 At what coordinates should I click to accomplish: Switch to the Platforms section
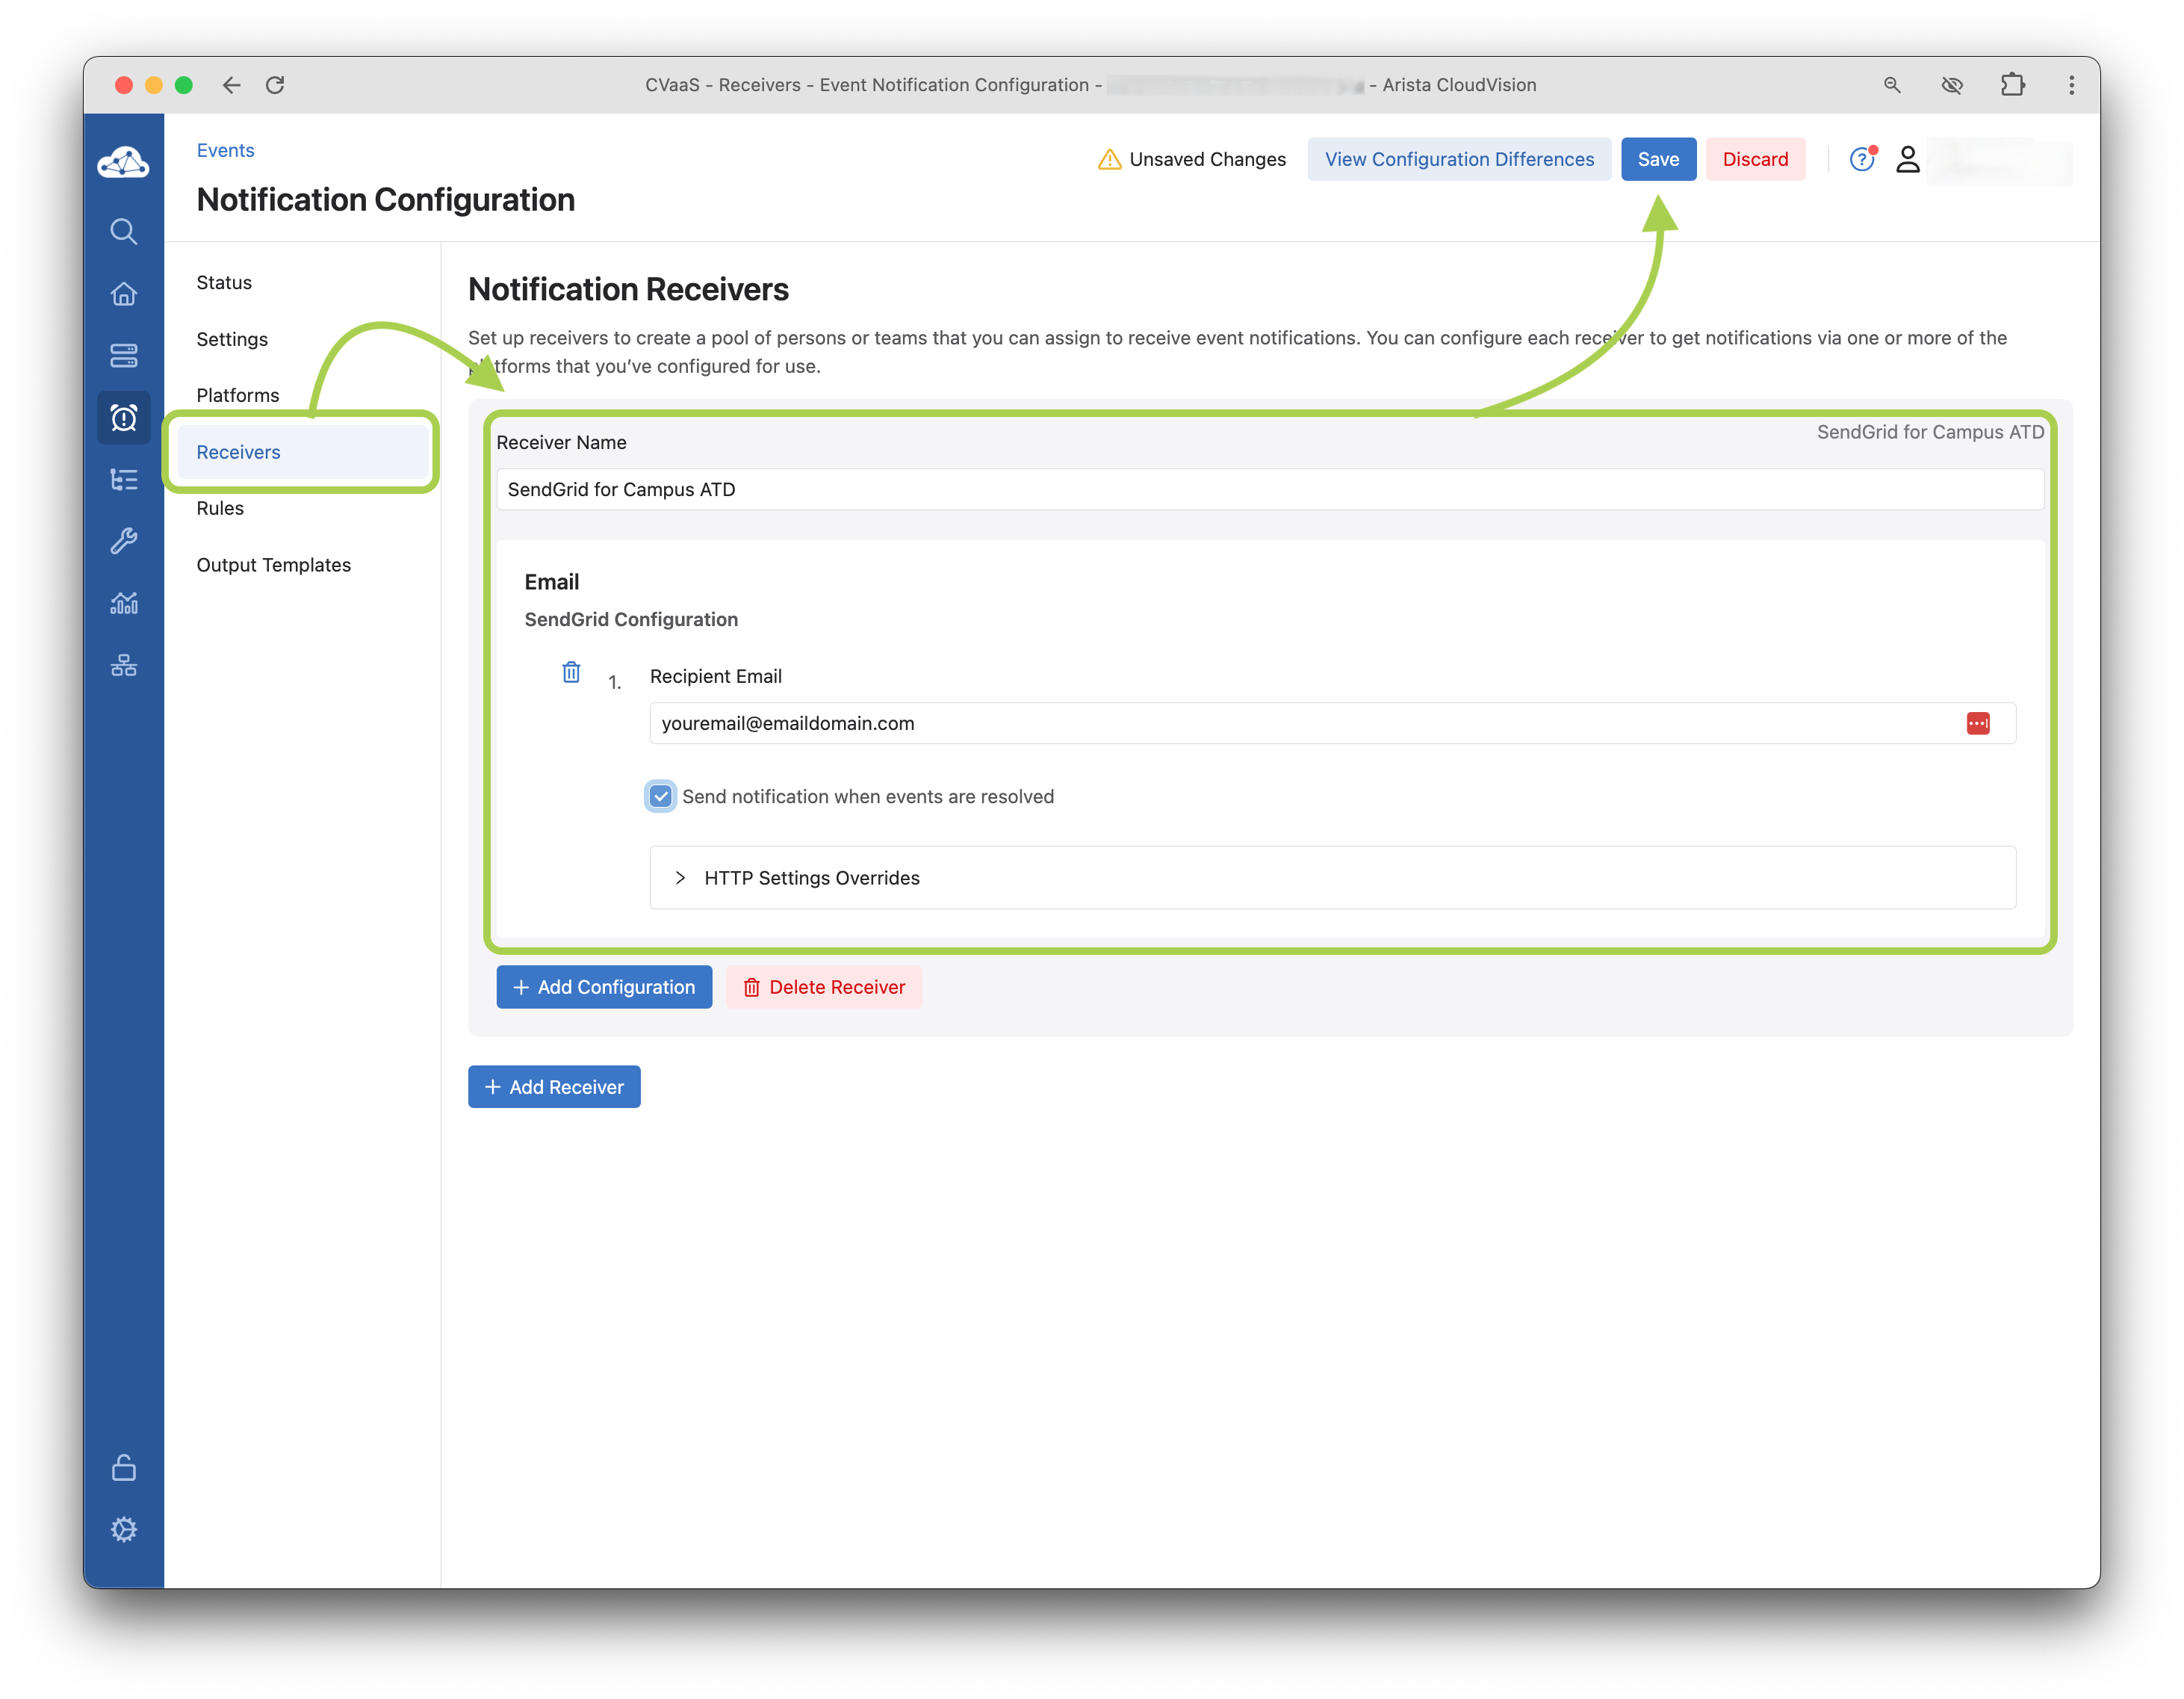pyautogui.click(x=238, y=395)
